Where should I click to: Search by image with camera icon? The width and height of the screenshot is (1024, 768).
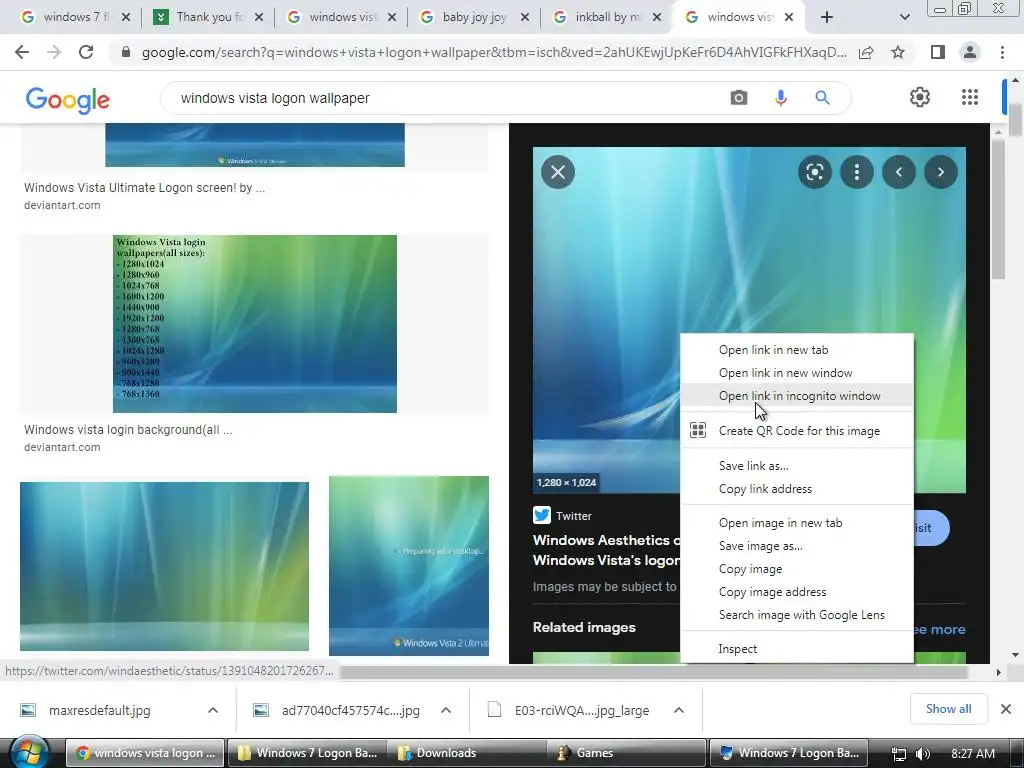coord(739,98)
